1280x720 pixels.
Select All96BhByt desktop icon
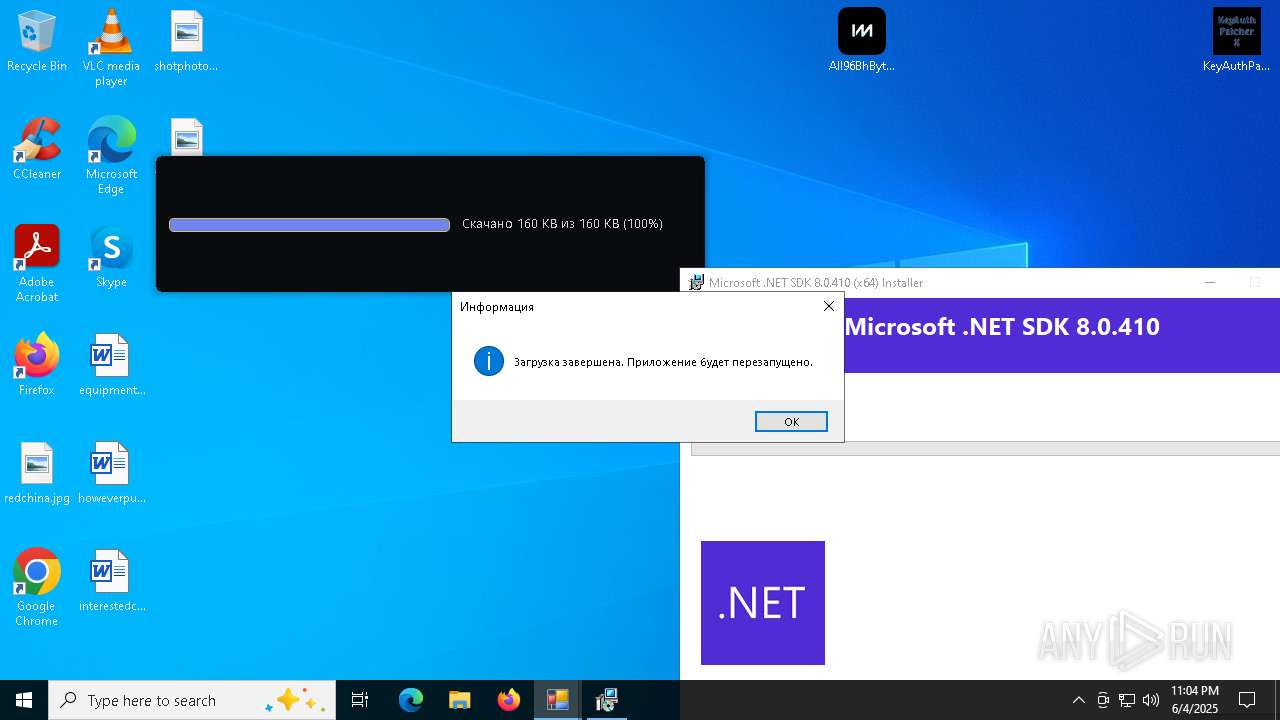point(862,42)
